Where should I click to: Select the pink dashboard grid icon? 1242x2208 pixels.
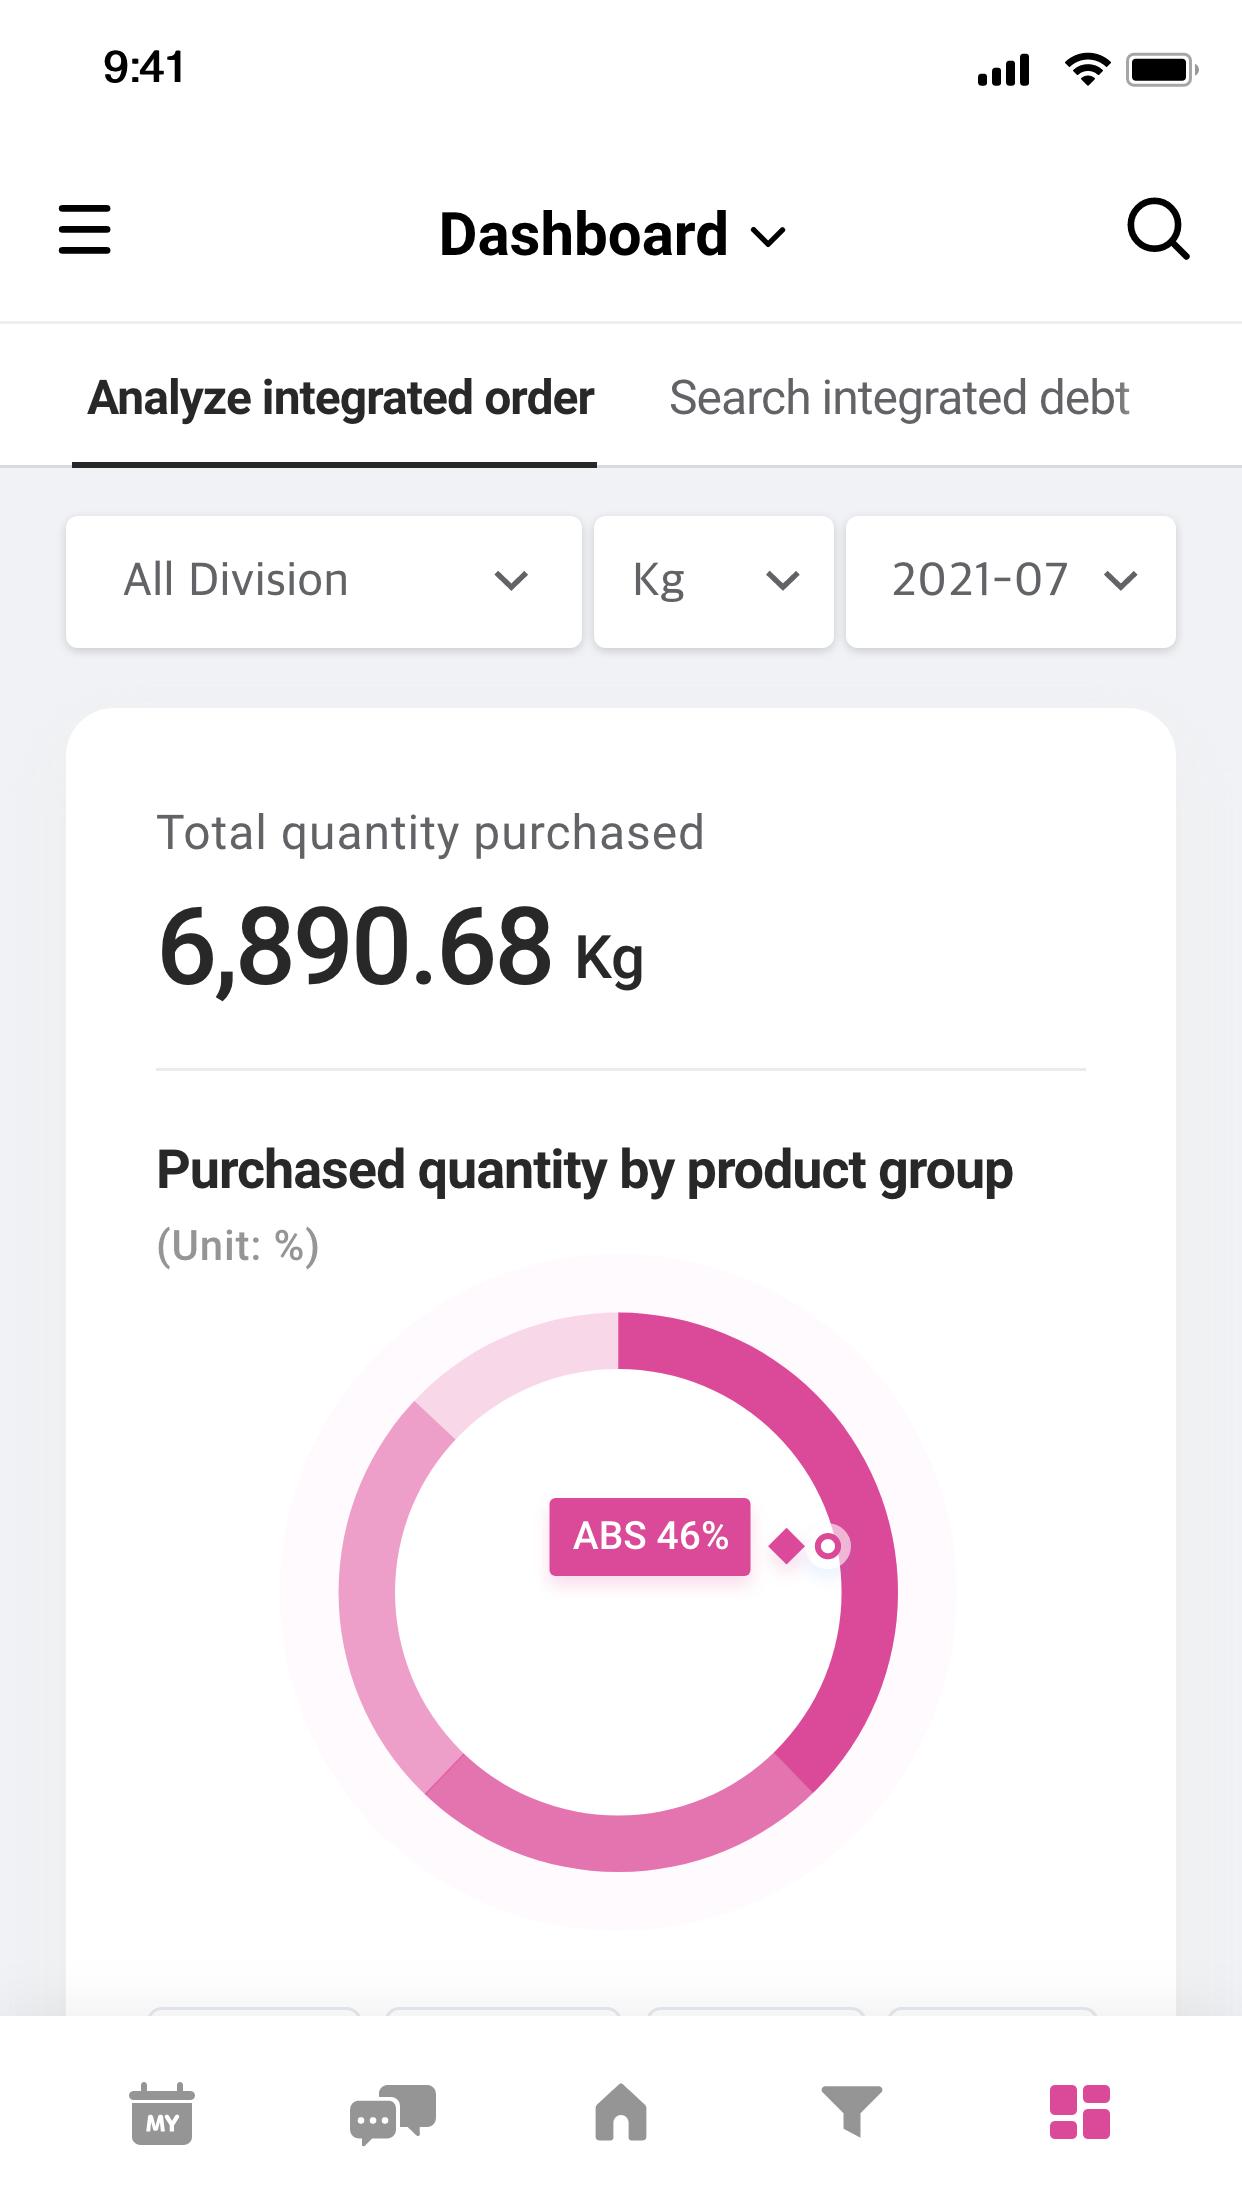point(1080,2112)
